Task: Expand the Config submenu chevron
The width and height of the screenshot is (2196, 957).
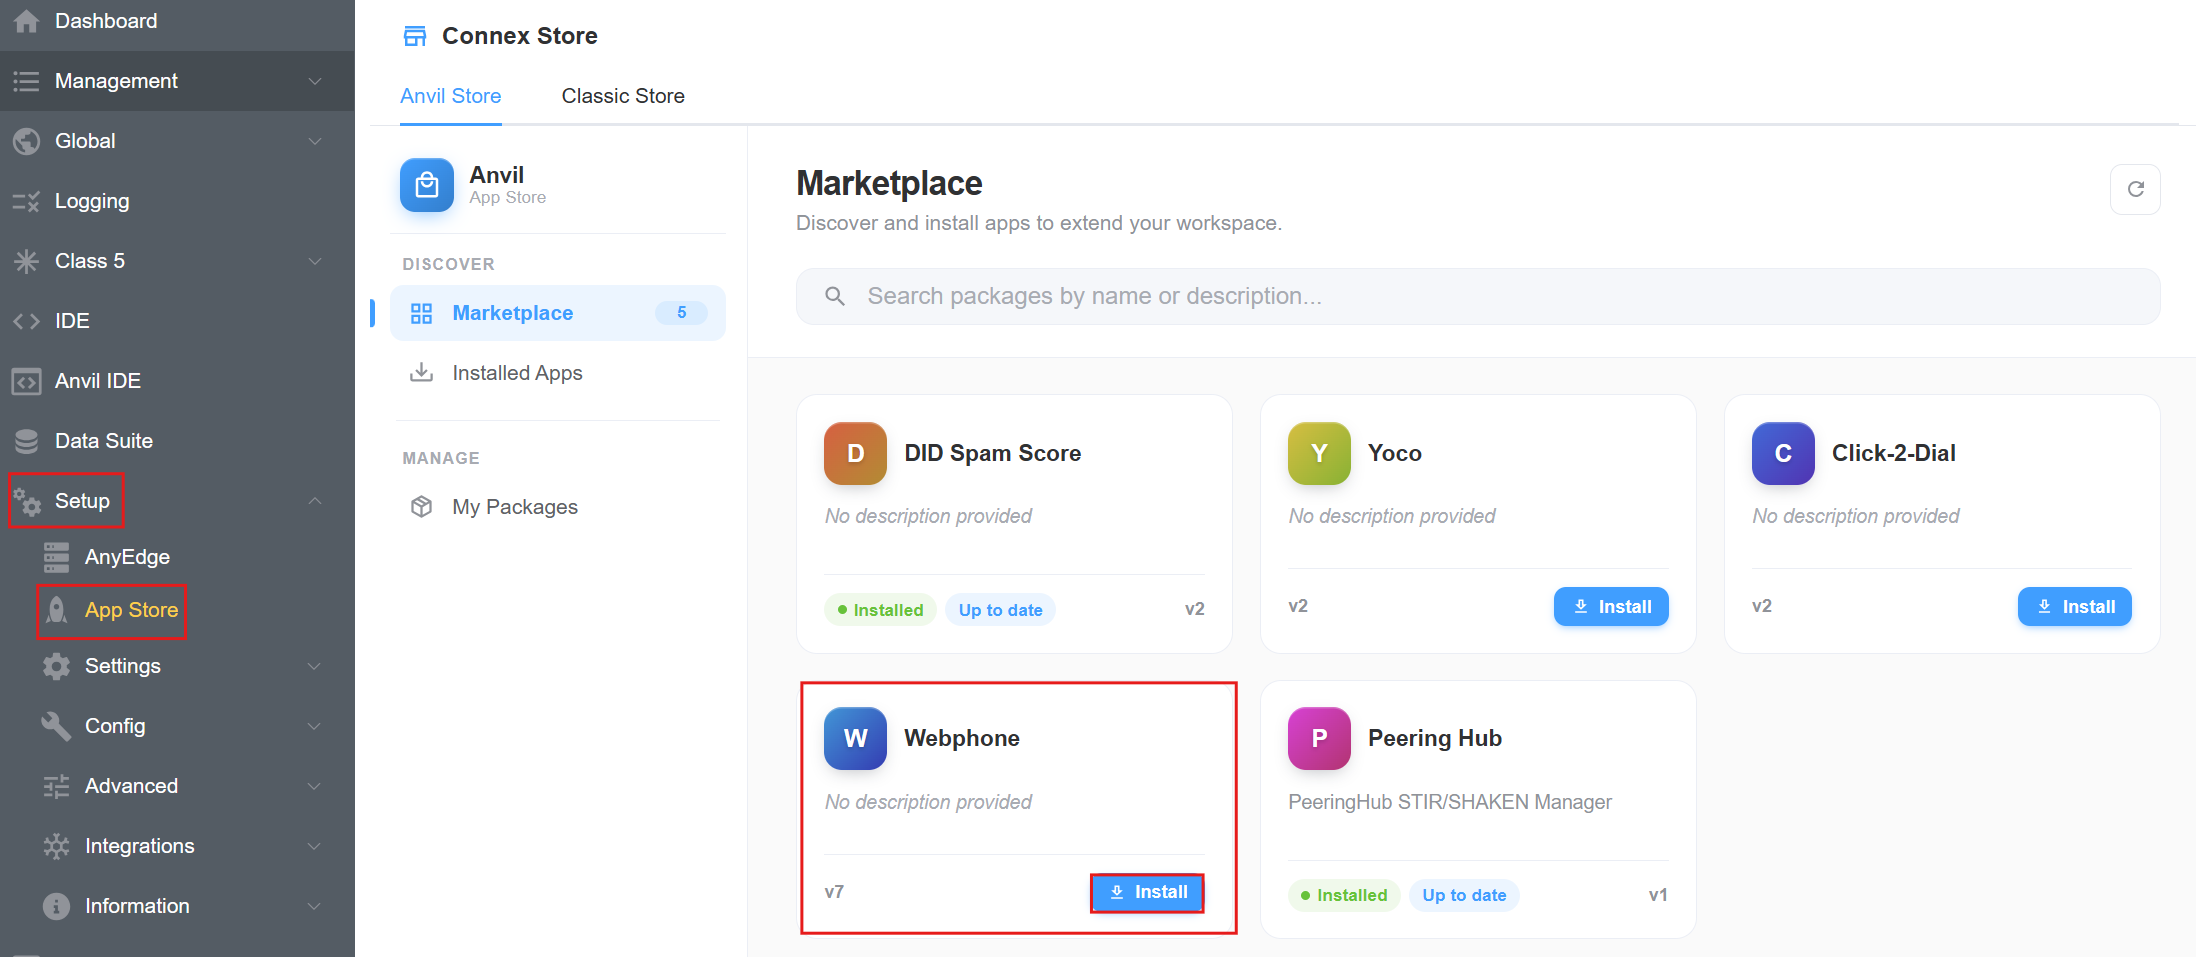Action: (315, 726)
